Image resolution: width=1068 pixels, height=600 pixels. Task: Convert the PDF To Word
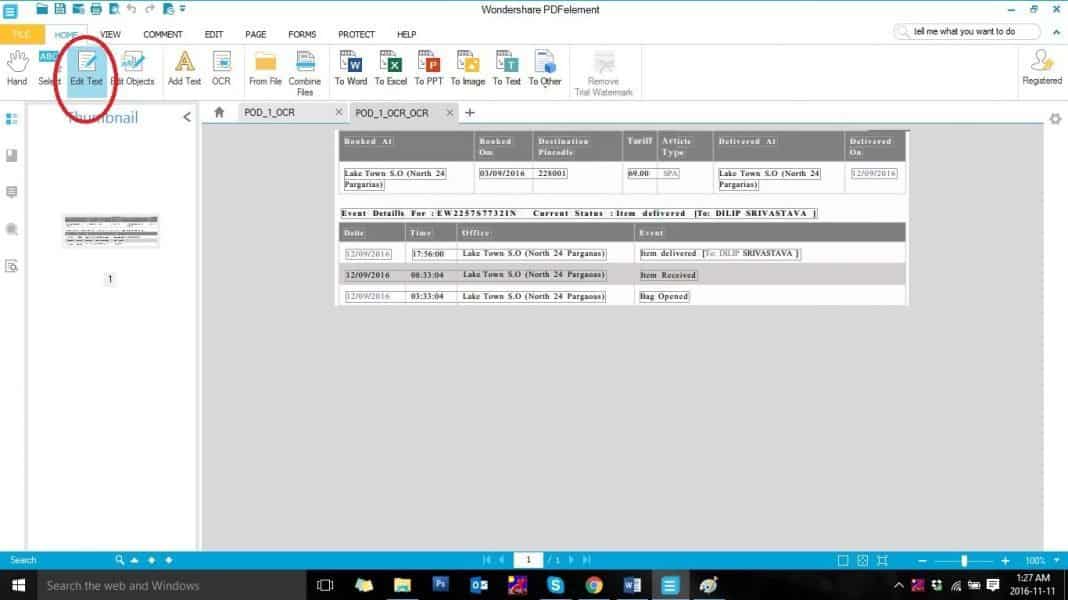pyautogui.click(x=351, y=67)
